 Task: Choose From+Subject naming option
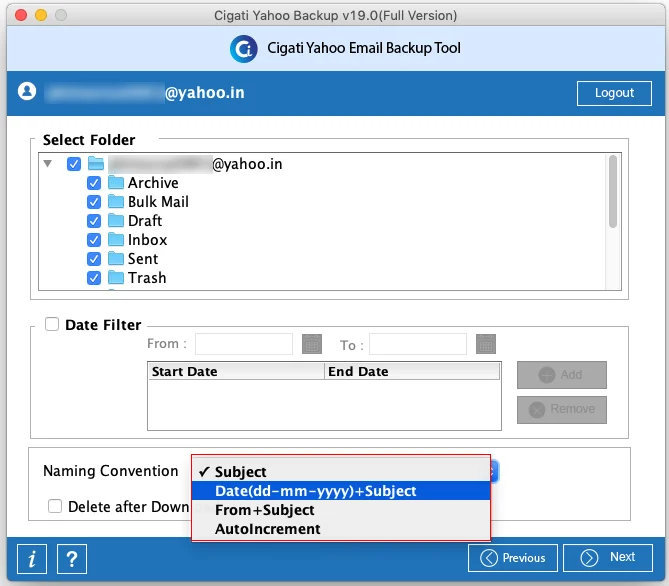[x=341, y=510]
